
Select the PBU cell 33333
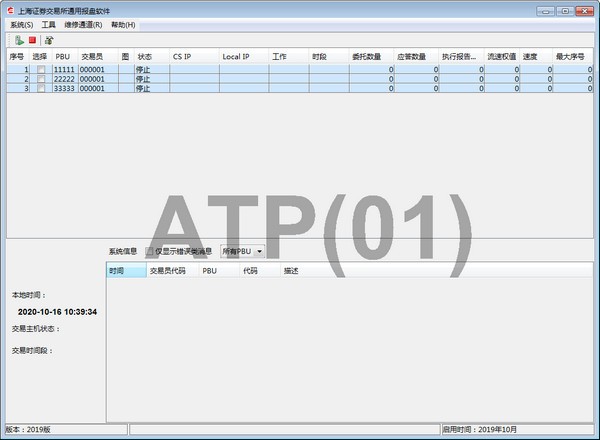point(64,88)
